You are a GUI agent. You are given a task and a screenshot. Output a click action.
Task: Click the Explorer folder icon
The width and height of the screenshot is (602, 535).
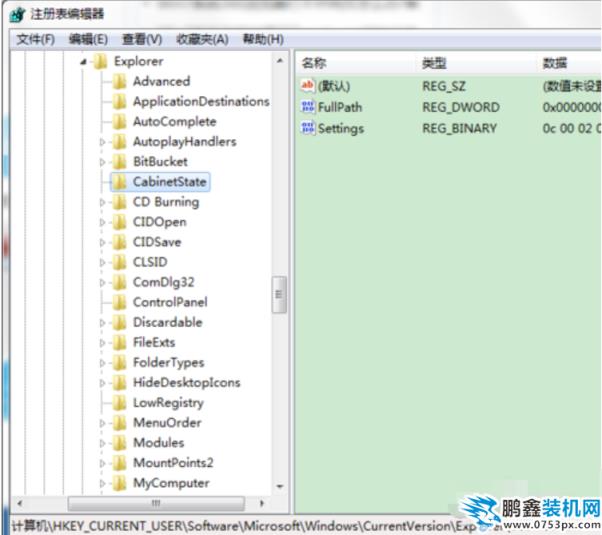tap(101, 61)
